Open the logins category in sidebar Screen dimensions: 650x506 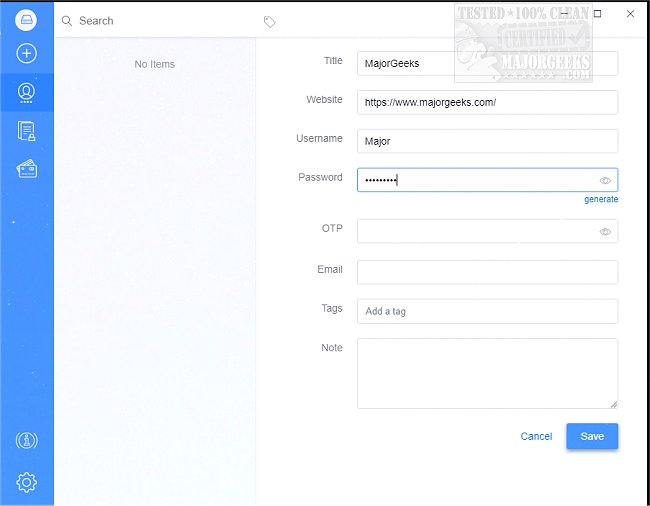coord(26,92)
